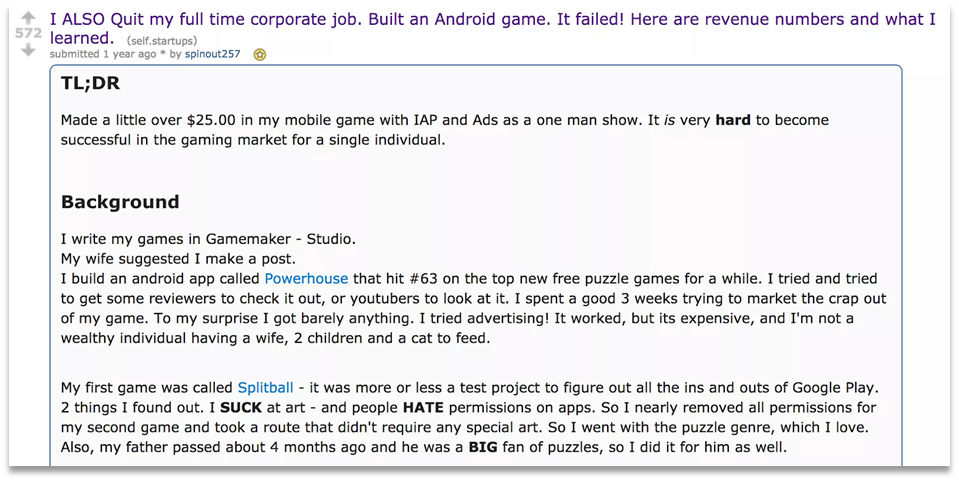Click the bold word 'HATE'
The width and height of the screenshot is (959, 481).
[x=423, y=408]
